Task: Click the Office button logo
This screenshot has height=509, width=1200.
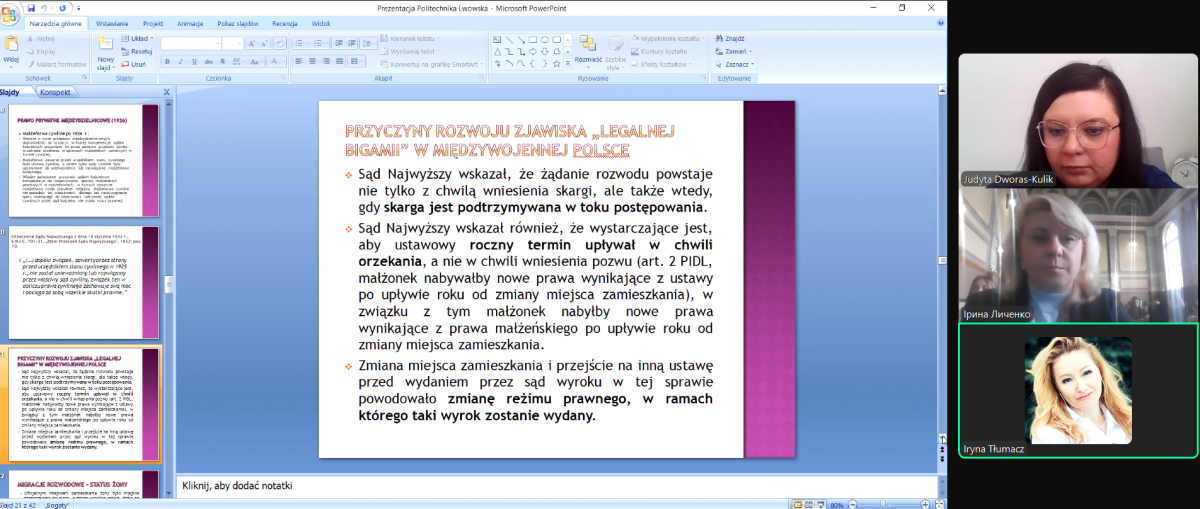Action: point(10,12)
